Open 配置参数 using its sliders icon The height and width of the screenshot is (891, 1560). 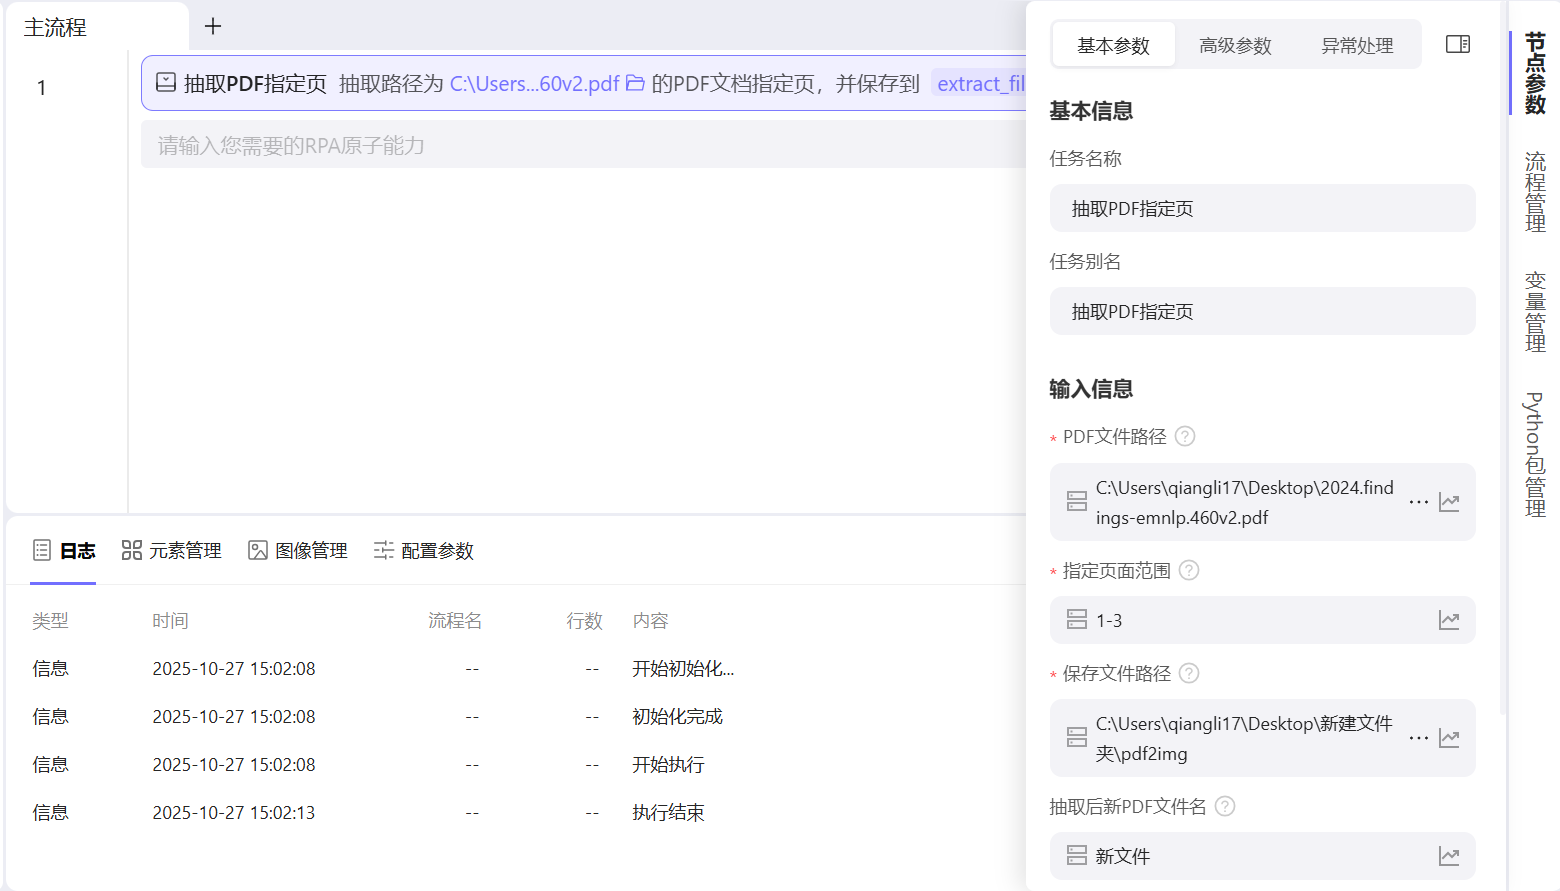pos(383,549)
